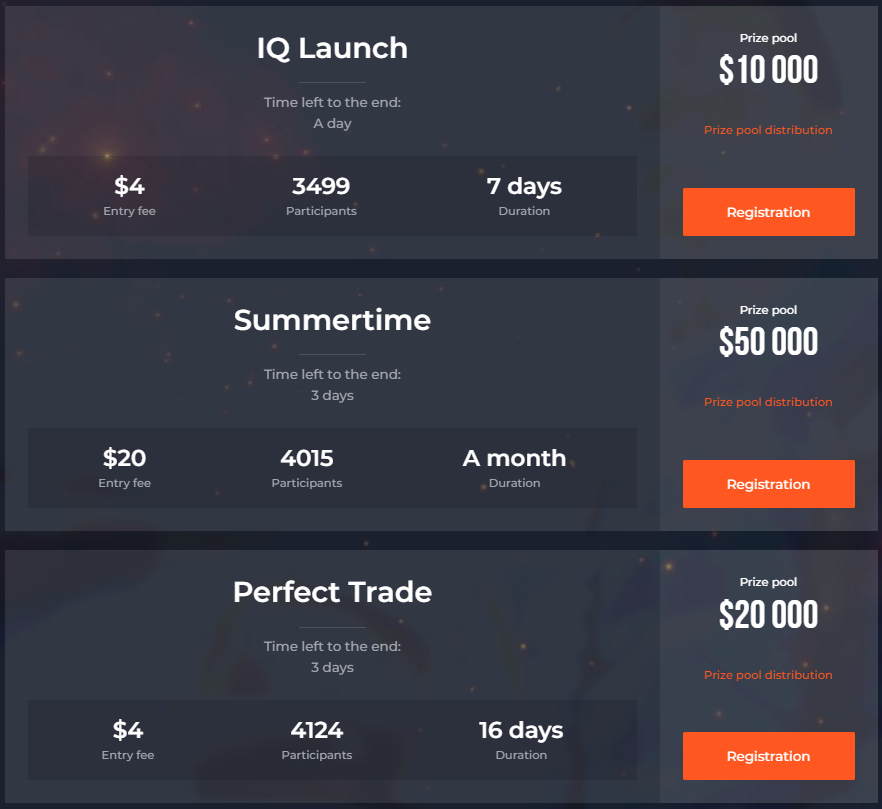Click the Perfect Trade Registration button

[768, 756]
